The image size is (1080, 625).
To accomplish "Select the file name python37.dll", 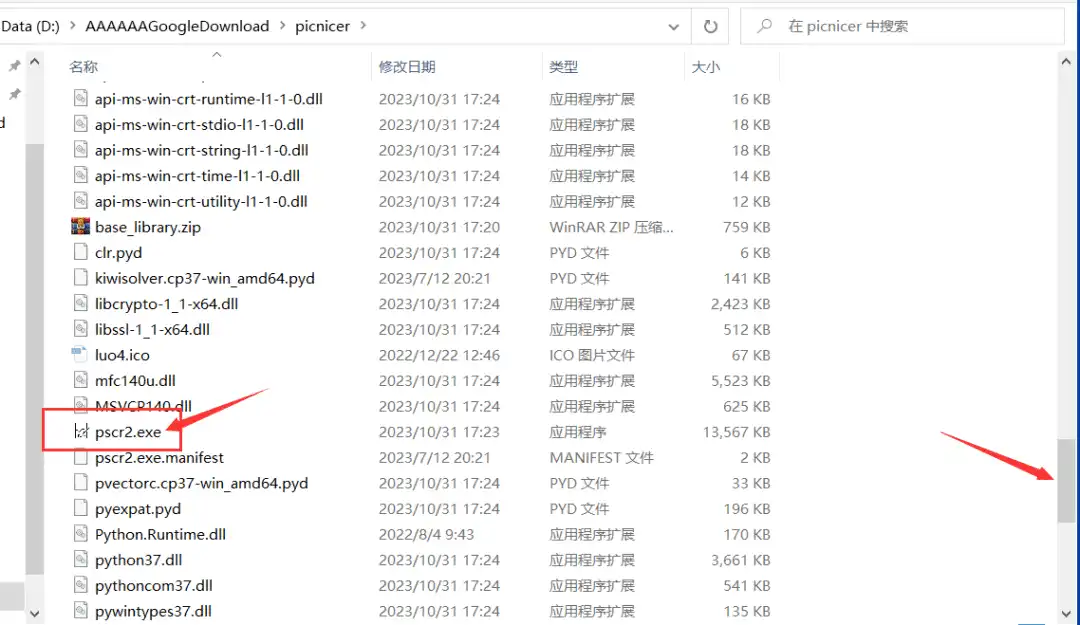I will [138, 560].
